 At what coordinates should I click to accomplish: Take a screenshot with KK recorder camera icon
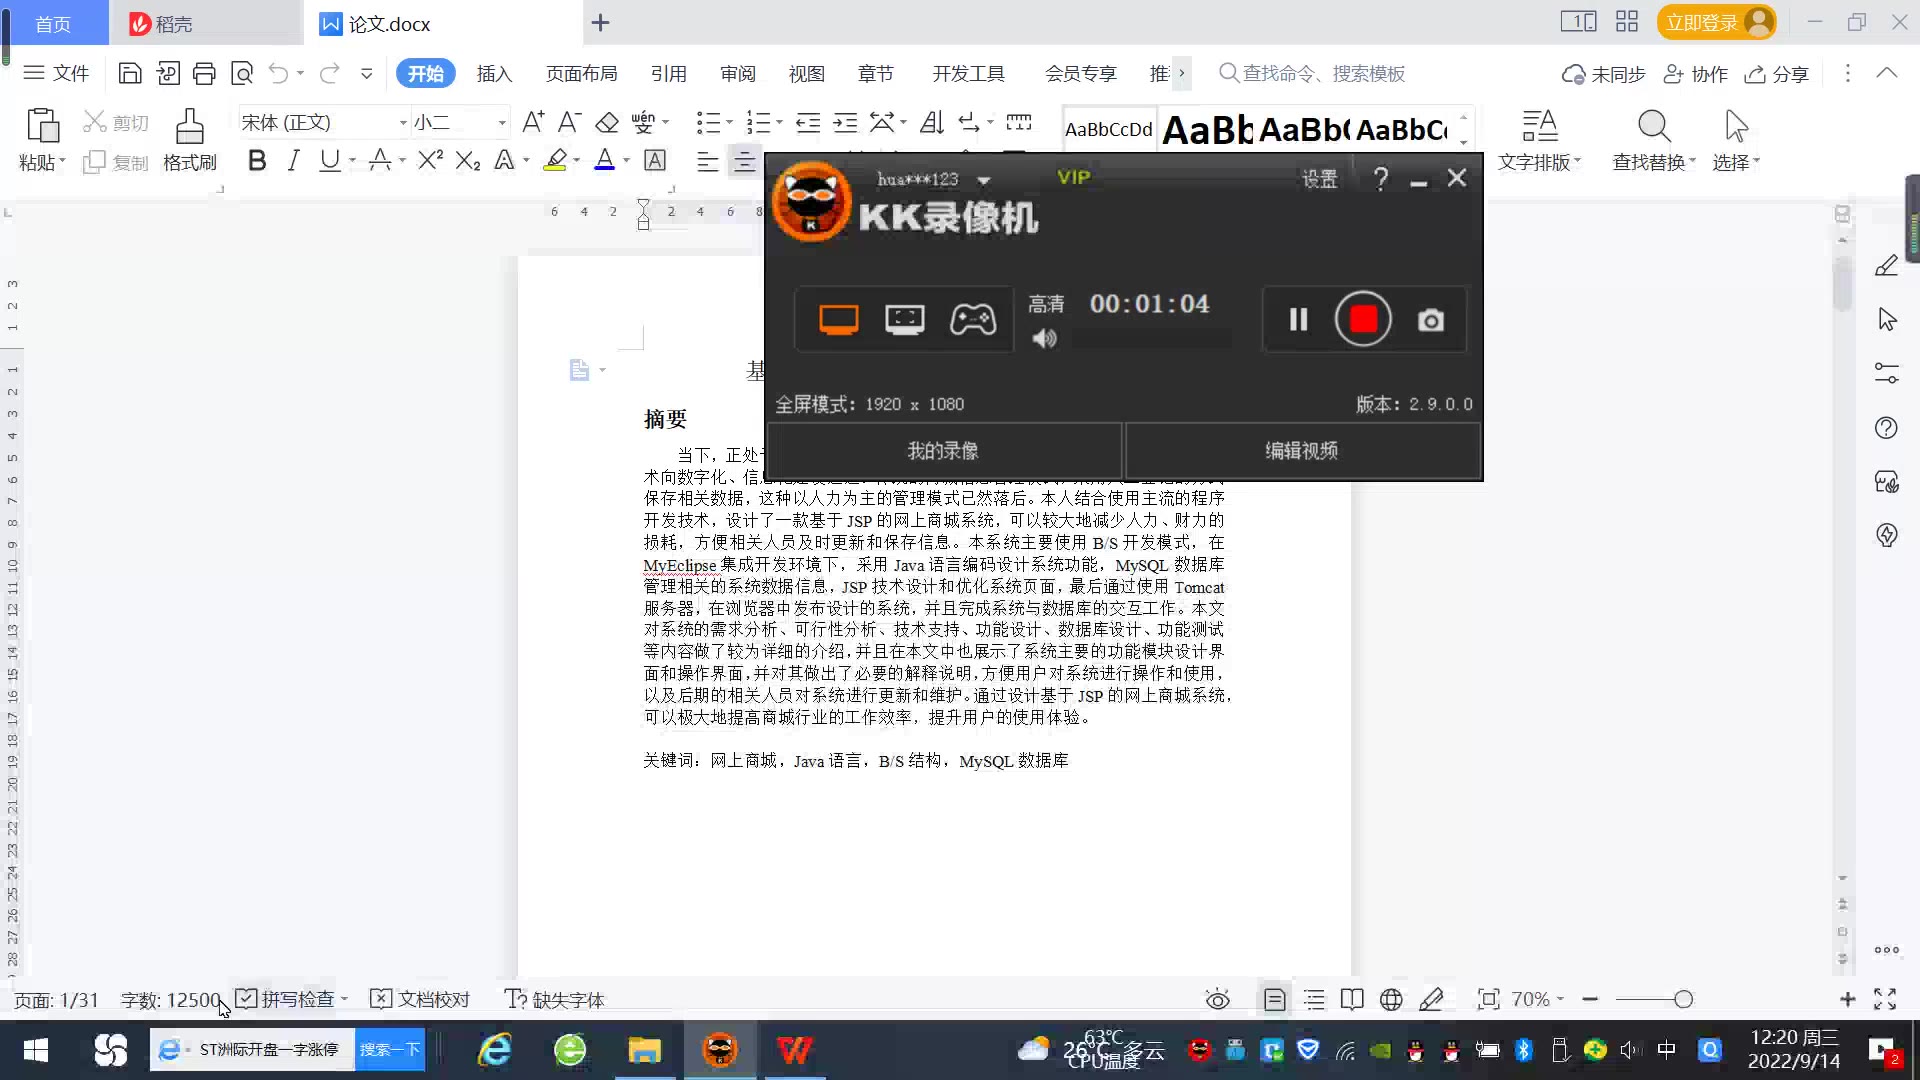coord(1430,320)
